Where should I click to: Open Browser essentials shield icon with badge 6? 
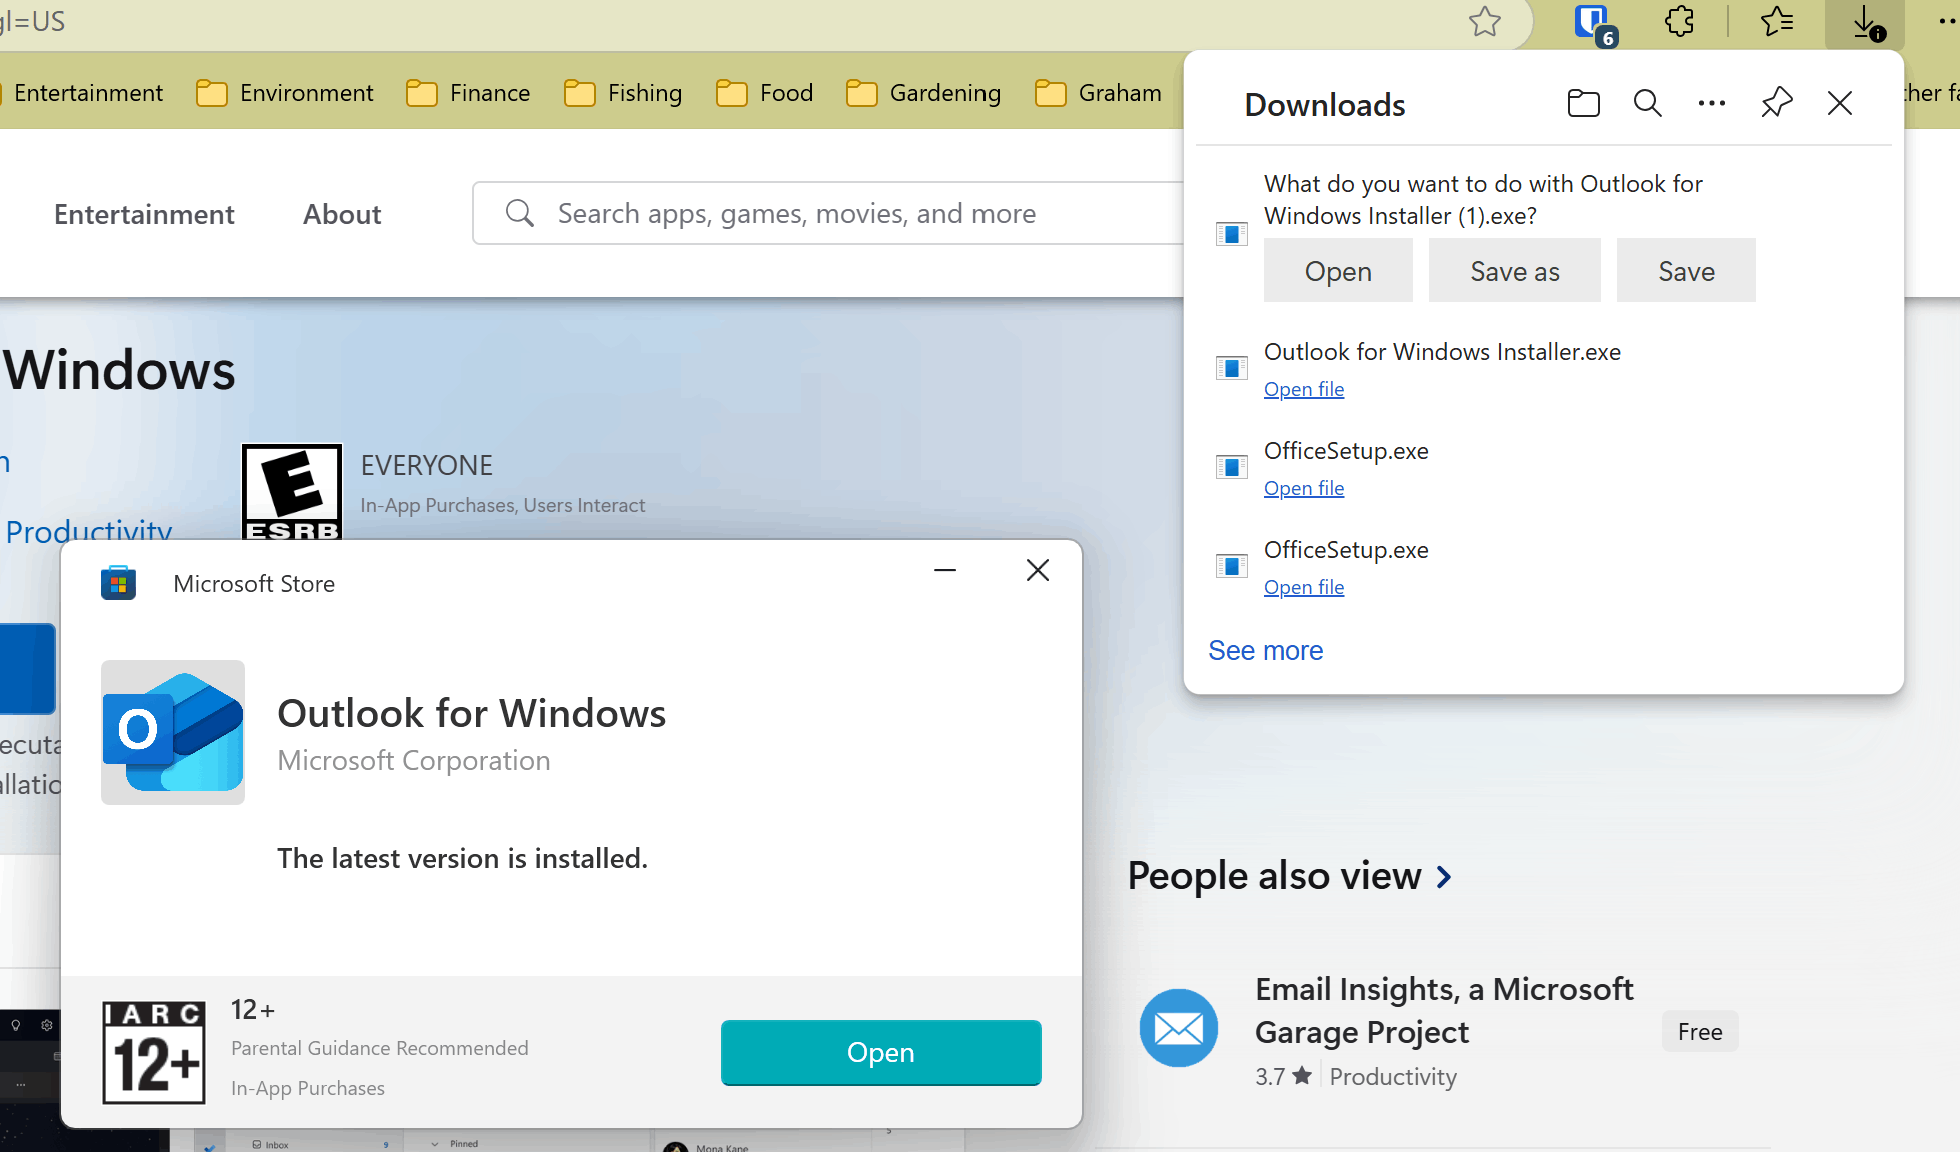[1589, 21]
